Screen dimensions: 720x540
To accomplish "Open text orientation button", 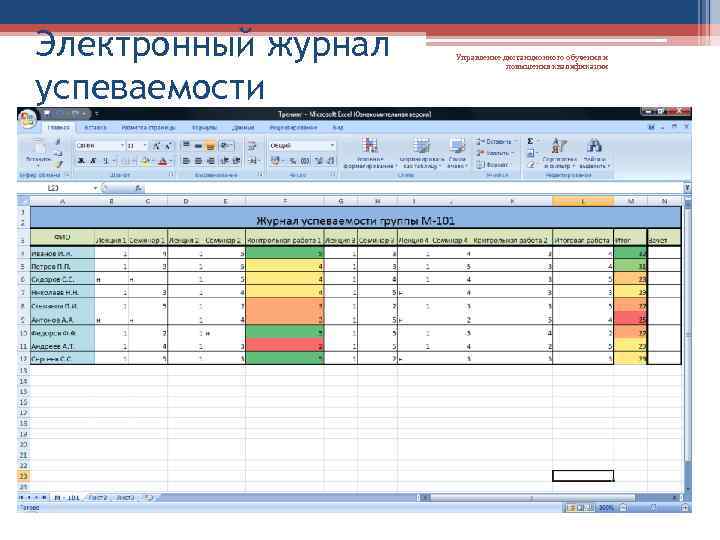I will click(x=226, y=146).
